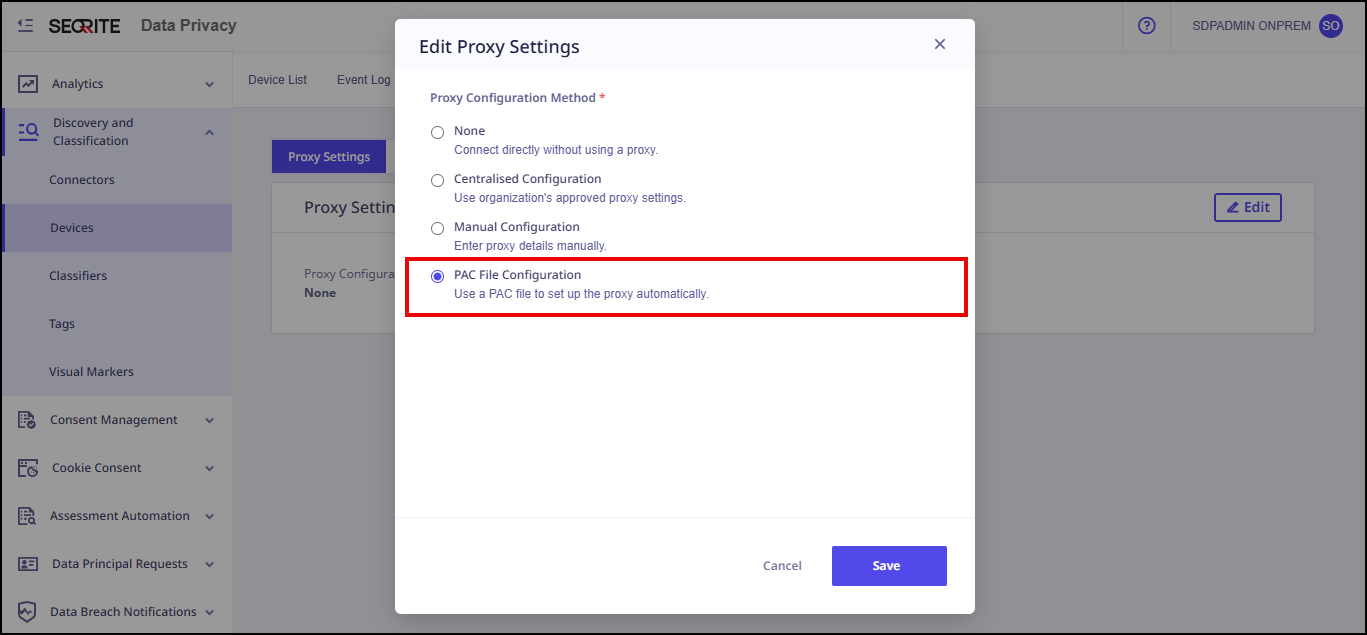Viewport: 1367px width, 635px height.
Task: Expand the Analytics menu chevron
Action: [209, 85]
